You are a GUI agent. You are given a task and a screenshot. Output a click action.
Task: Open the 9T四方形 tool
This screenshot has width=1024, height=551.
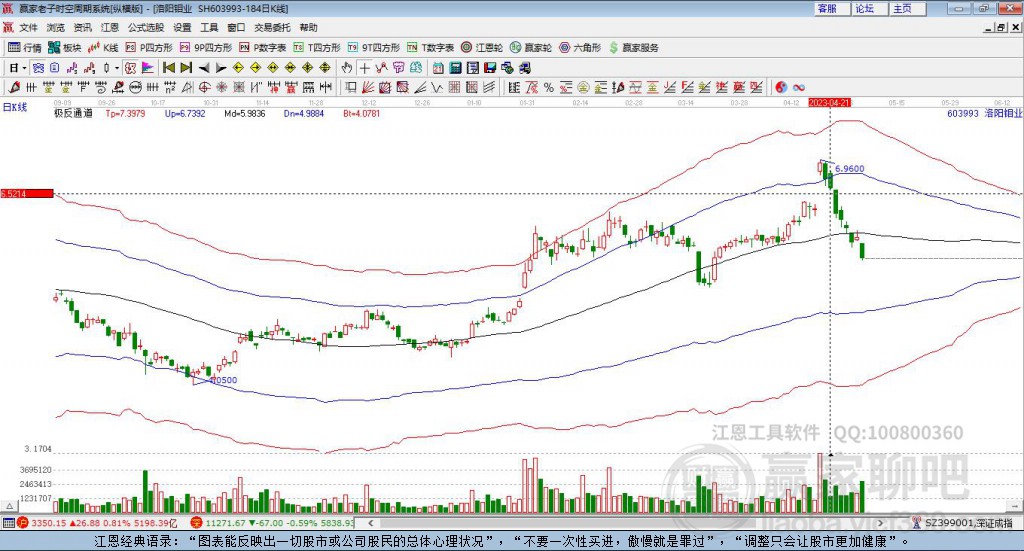(374, 48)
